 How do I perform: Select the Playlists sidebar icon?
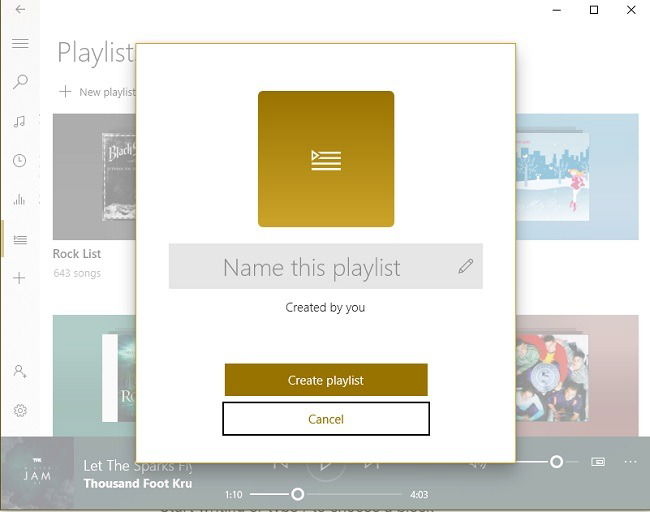tap(20, 239)
